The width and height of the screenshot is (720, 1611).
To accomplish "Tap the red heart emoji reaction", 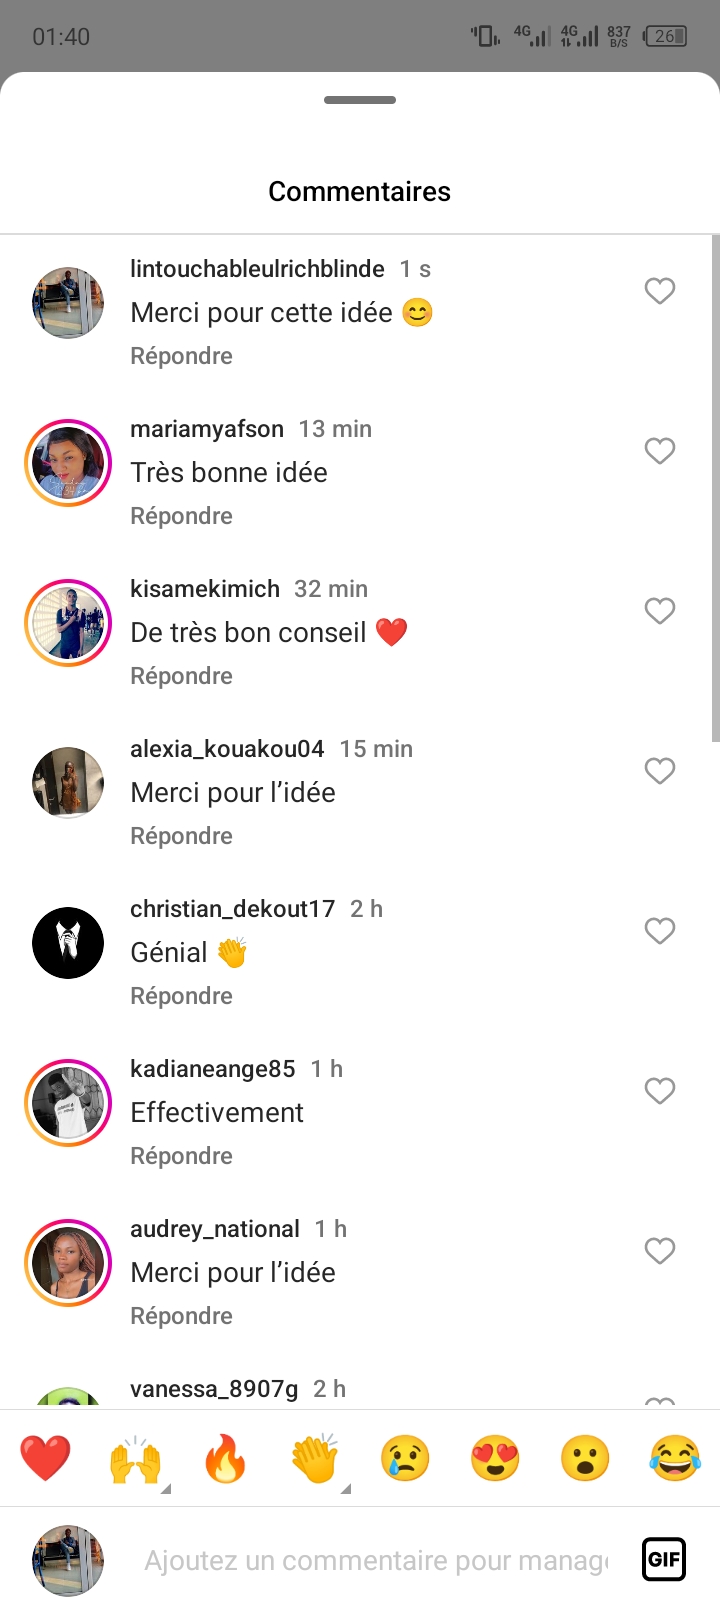I will [45, 1458].
